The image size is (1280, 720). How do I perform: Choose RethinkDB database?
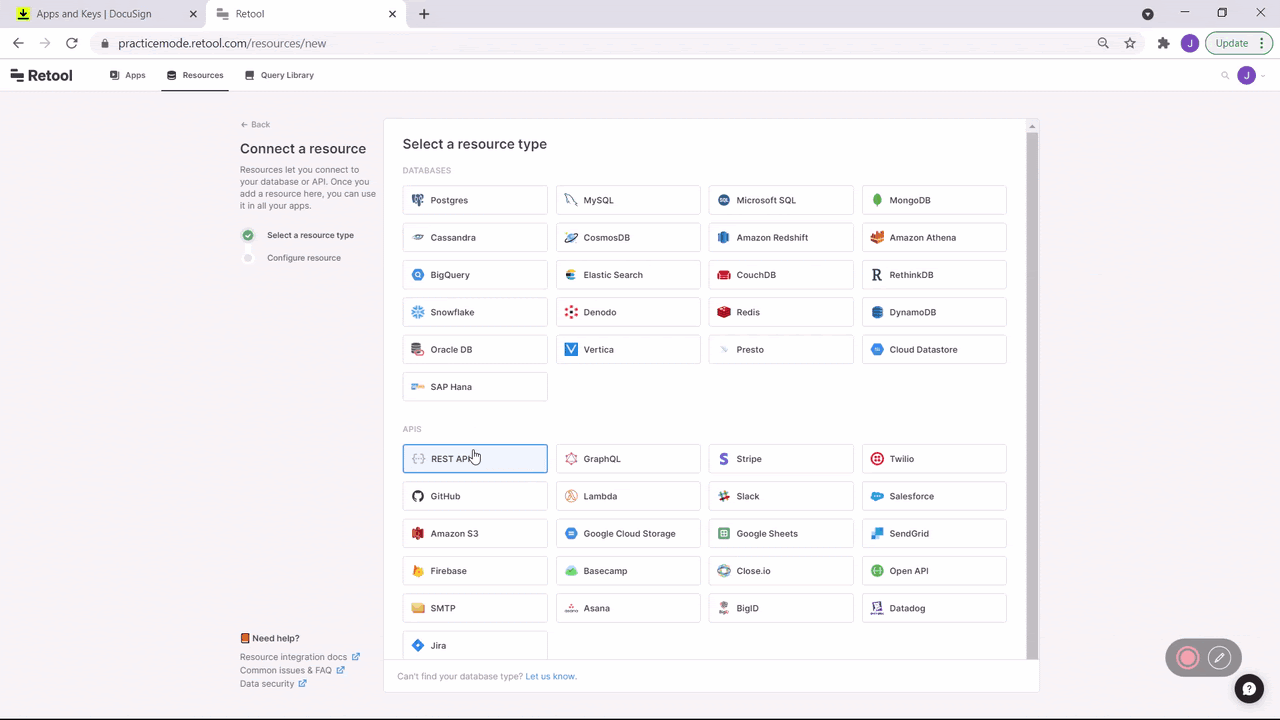point(934,275)
